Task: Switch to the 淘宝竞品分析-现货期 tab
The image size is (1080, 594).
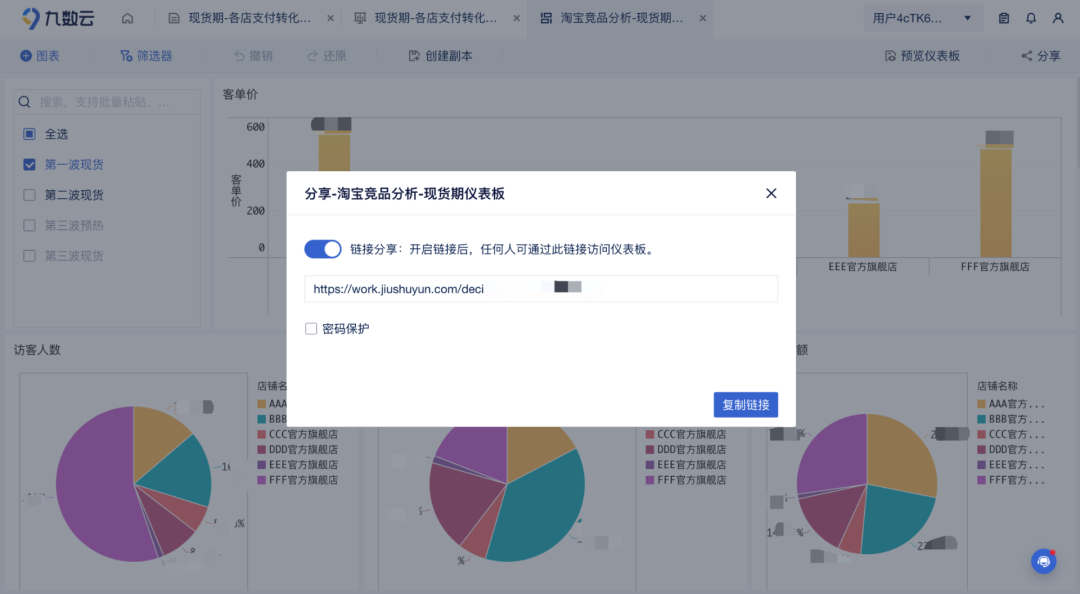Action: 619,17
